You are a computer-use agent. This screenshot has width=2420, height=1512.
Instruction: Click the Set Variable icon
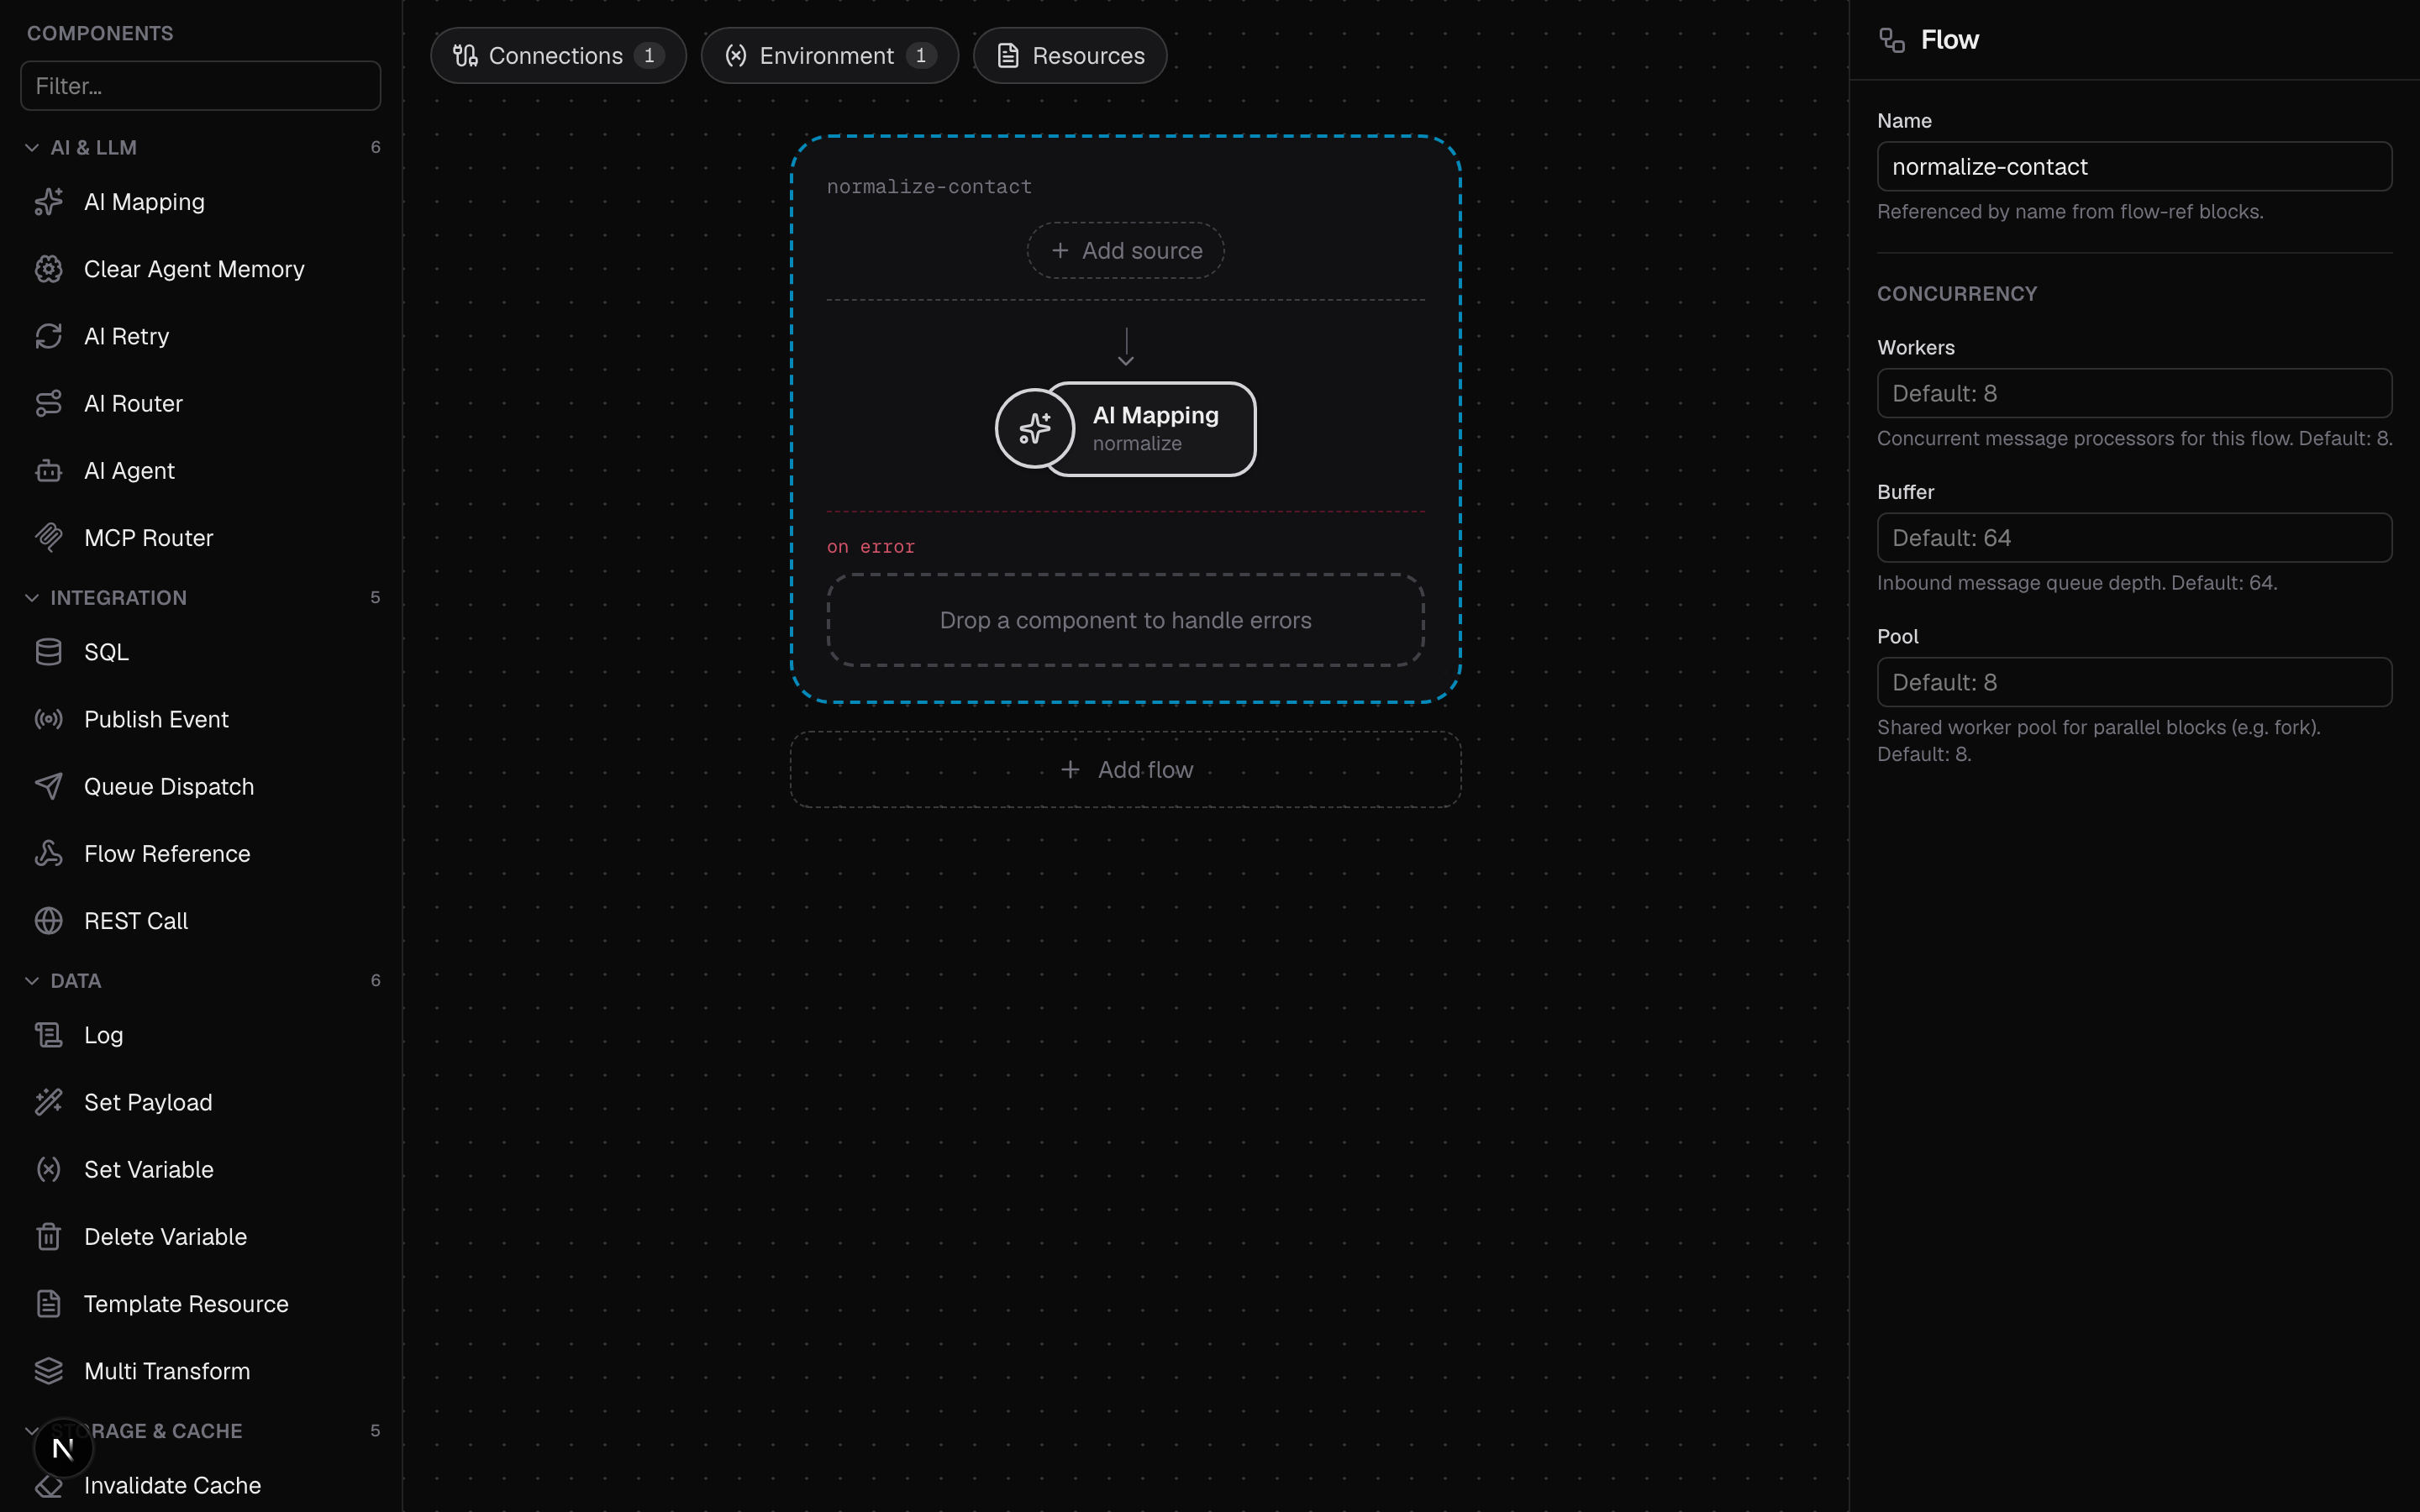point(48,1169)
